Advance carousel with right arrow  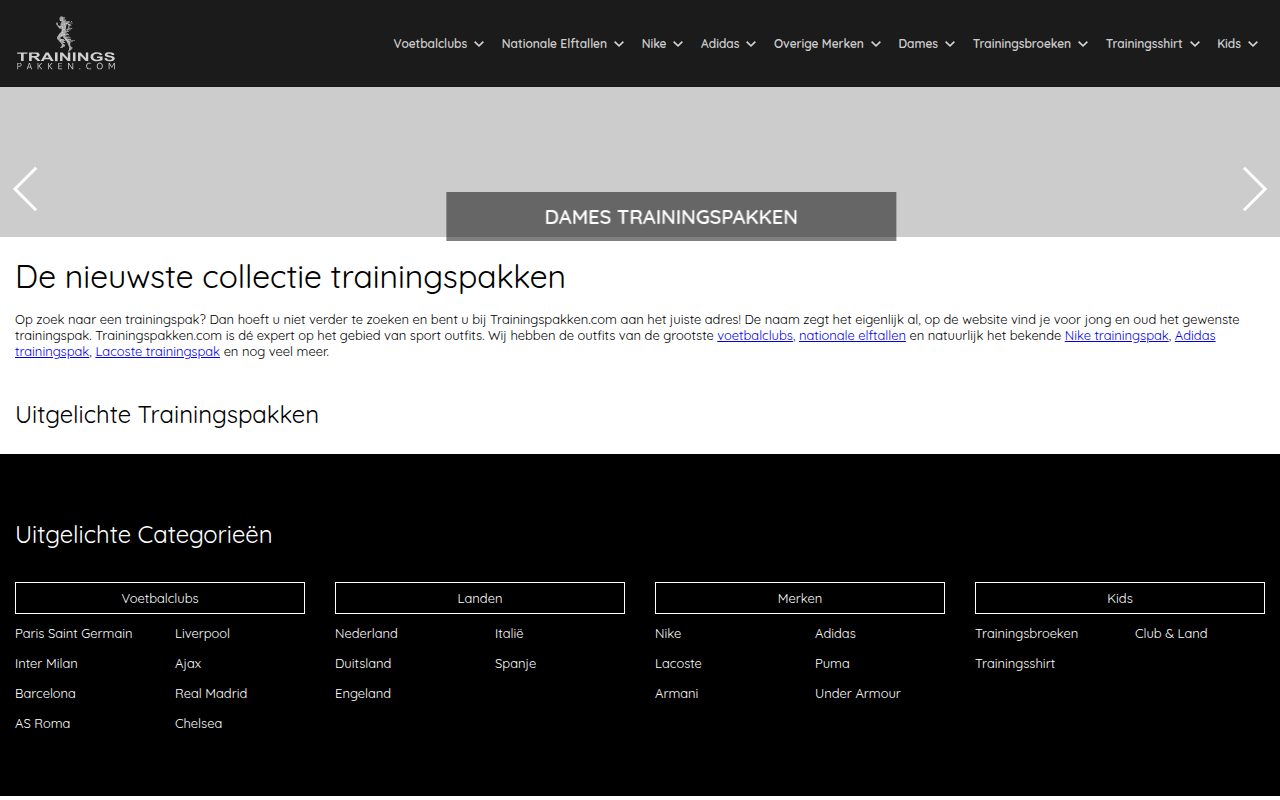click(1254, 189)
